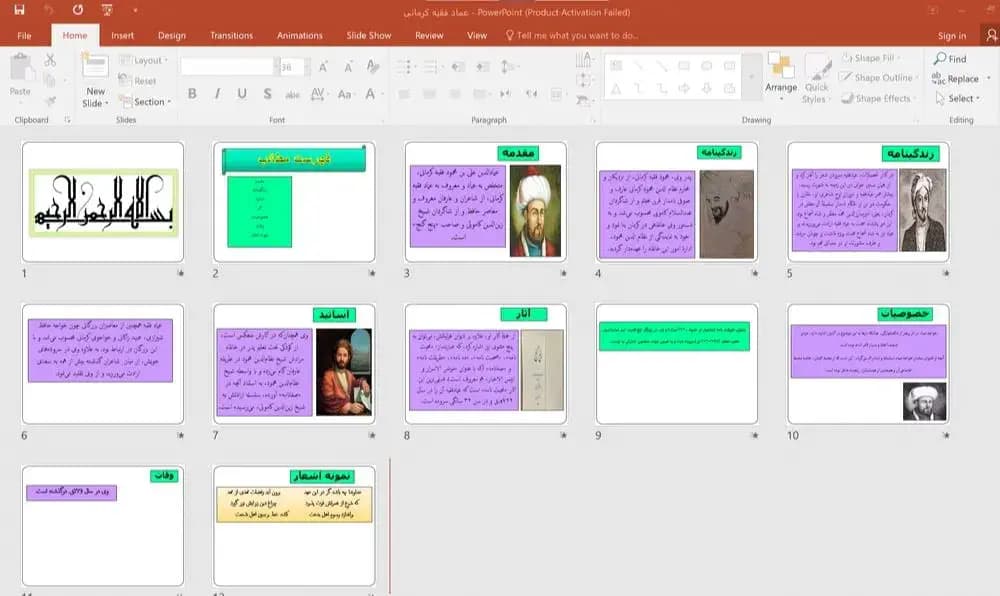This screenshot has height=596, width=1000.
Task: Undo the last action
Action: (x=48, y=10)
